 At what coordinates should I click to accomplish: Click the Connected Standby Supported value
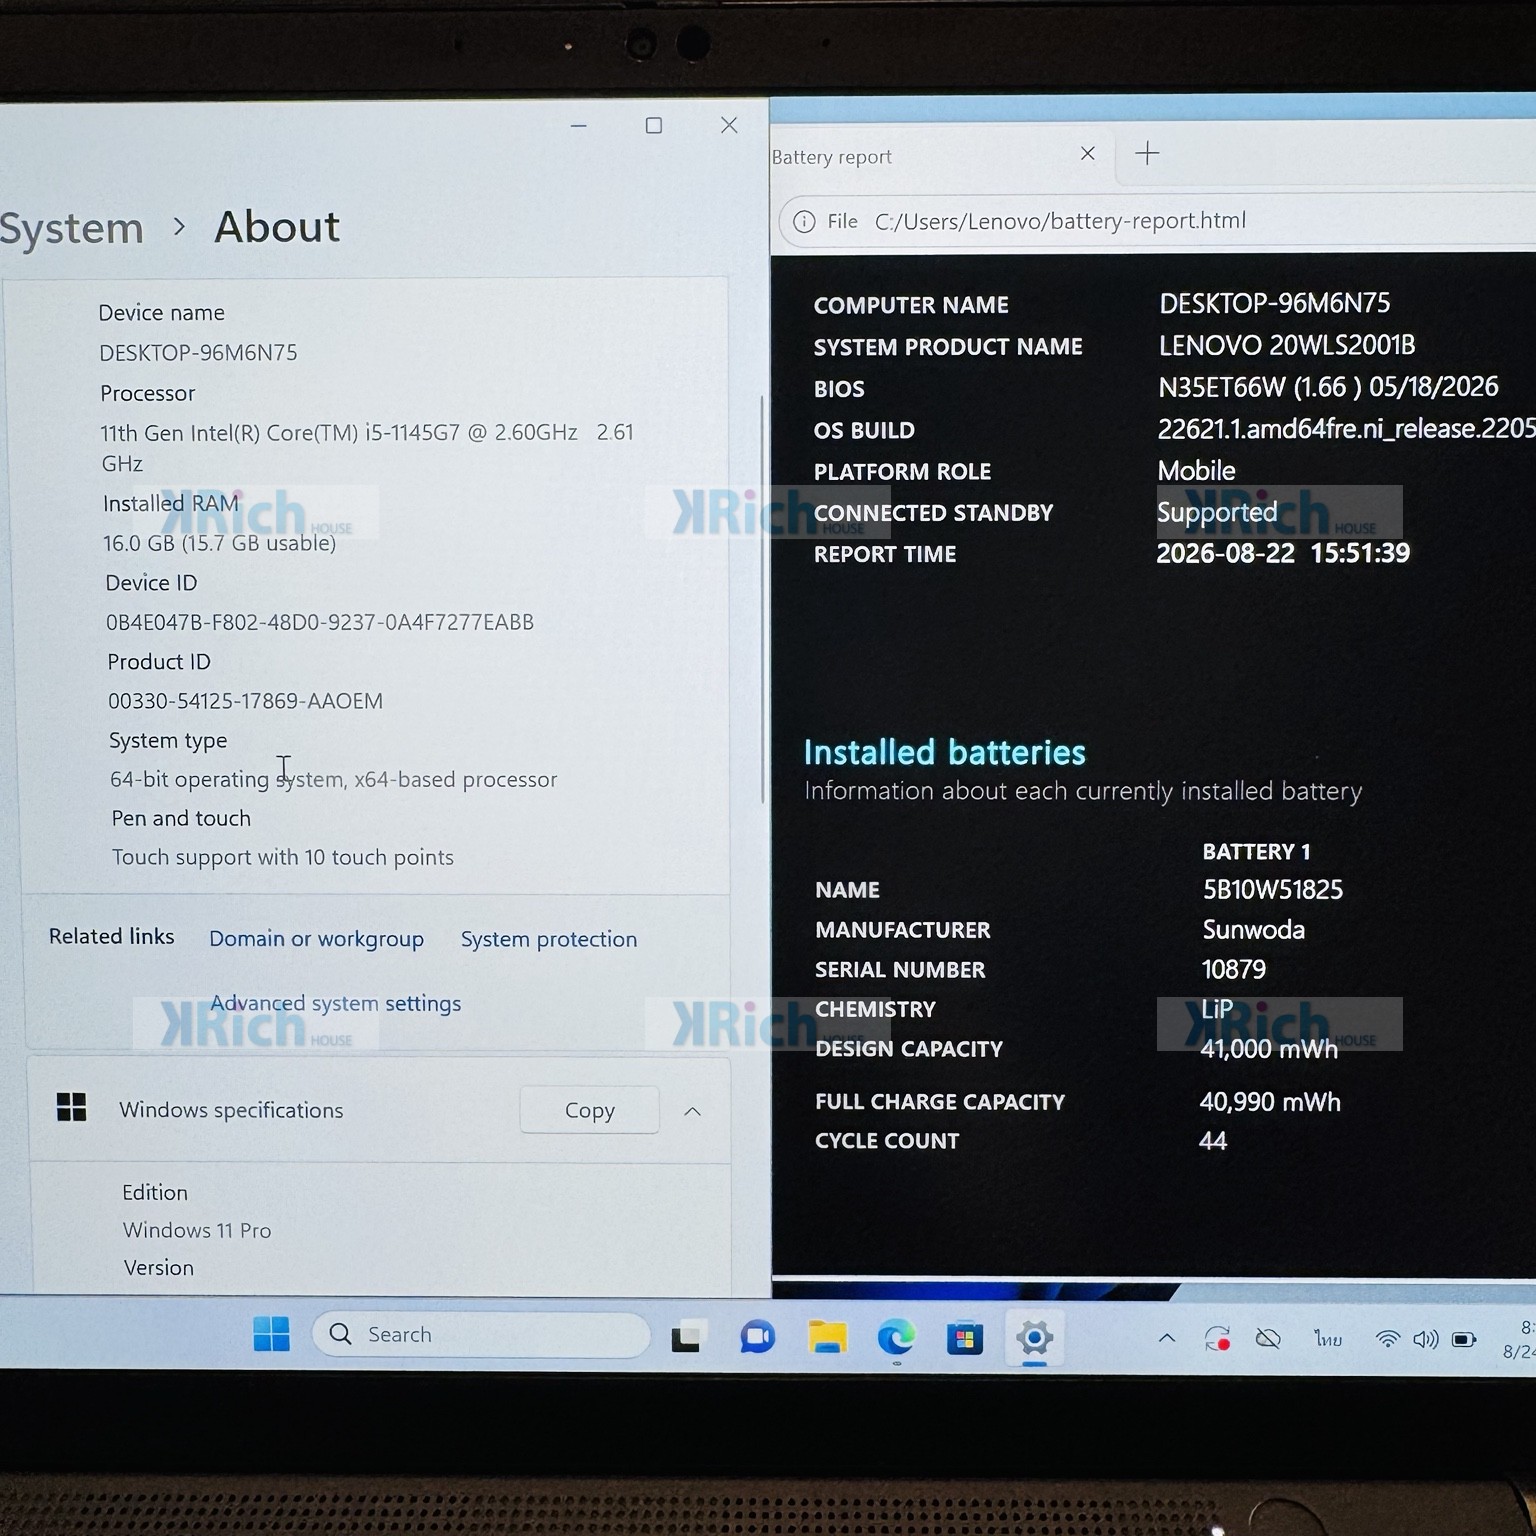pyautogui.click(x=1217, y=512)
